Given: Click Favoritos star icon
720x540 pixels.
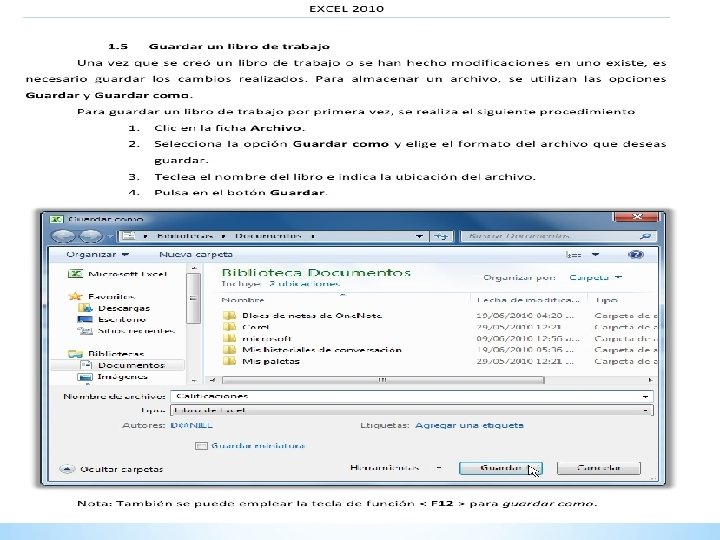Looking at the screenshot, I should (x=75, y=297).
